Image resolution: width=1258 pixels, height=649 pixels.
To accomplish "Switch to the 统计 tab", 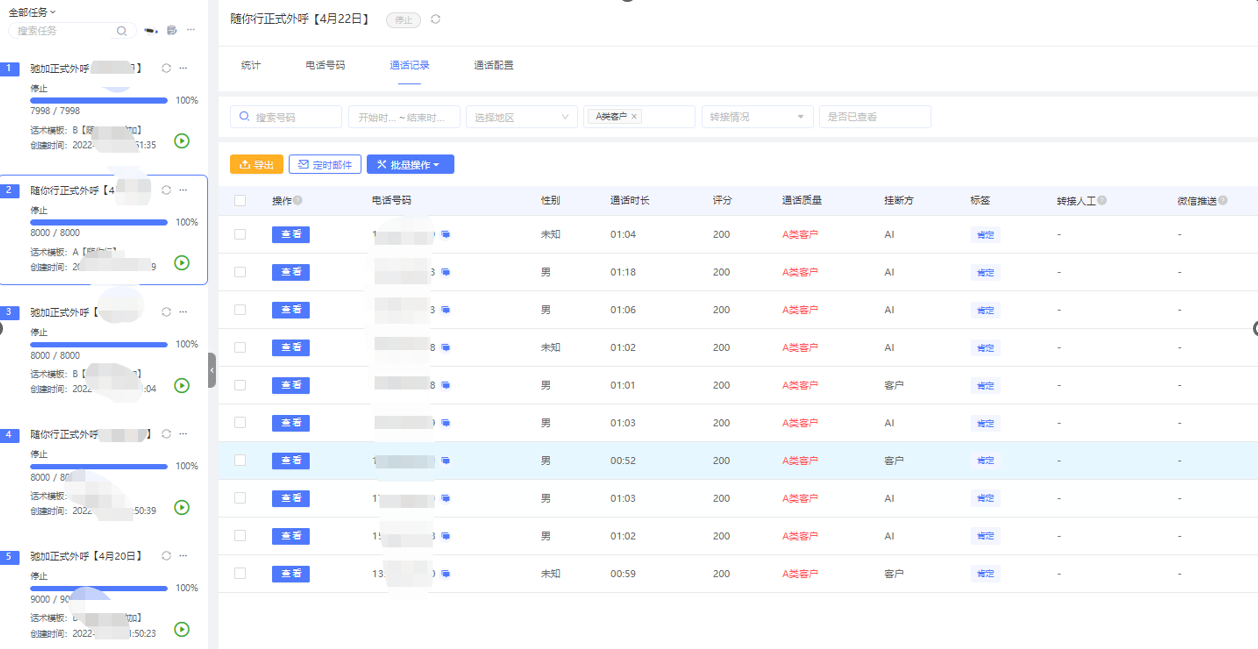I will (251, 65).
